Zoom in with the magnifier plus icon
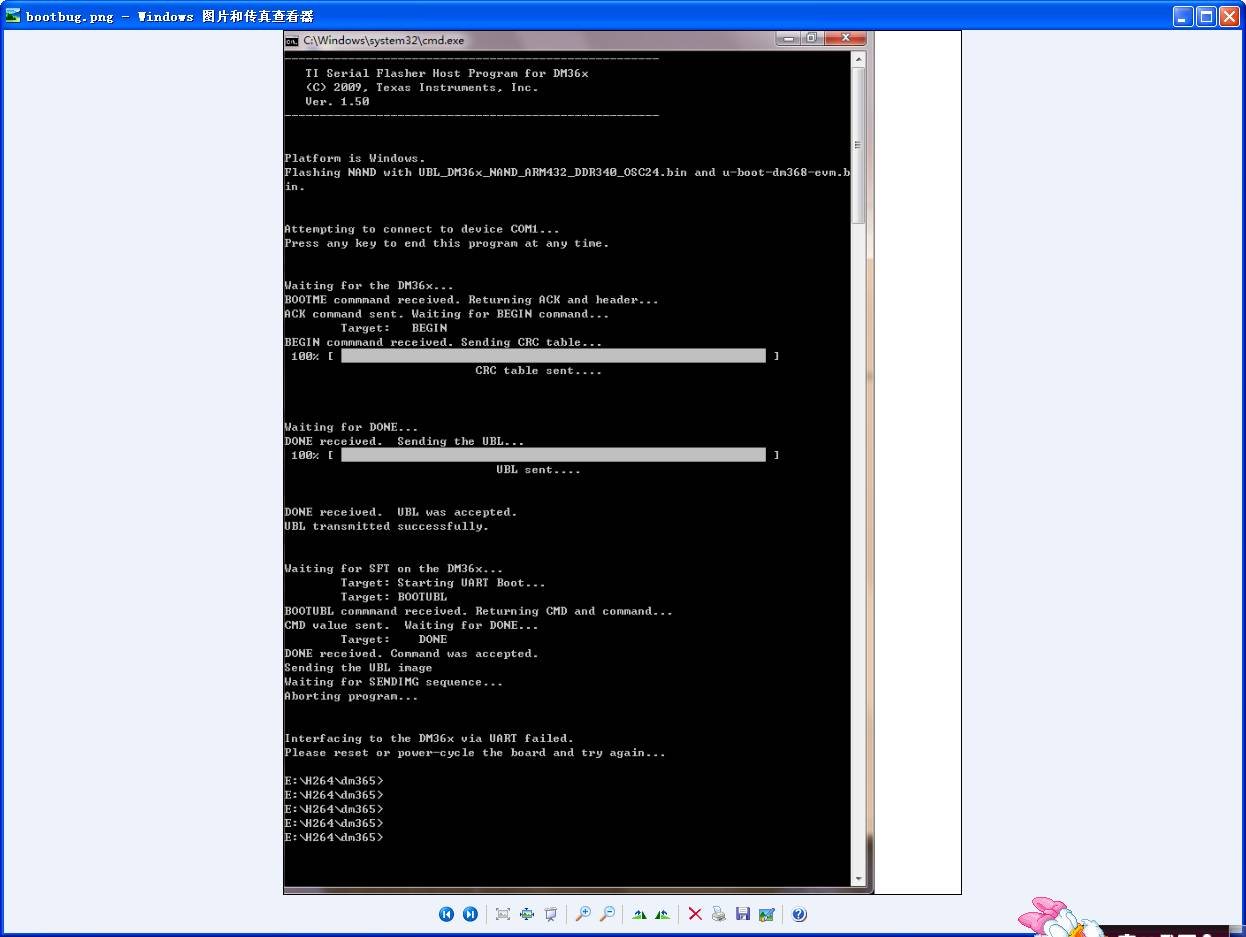 pos(583,914)
